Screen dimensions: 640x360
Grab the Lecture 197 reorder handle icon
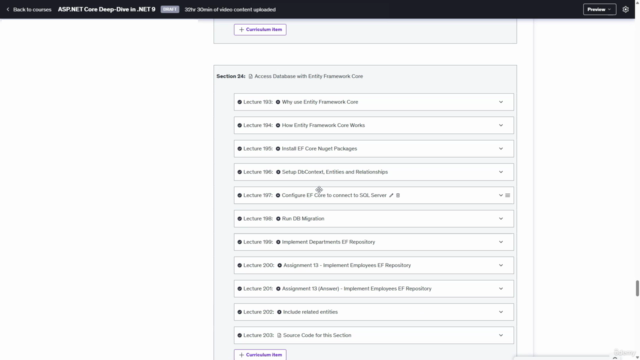(508, 196)
